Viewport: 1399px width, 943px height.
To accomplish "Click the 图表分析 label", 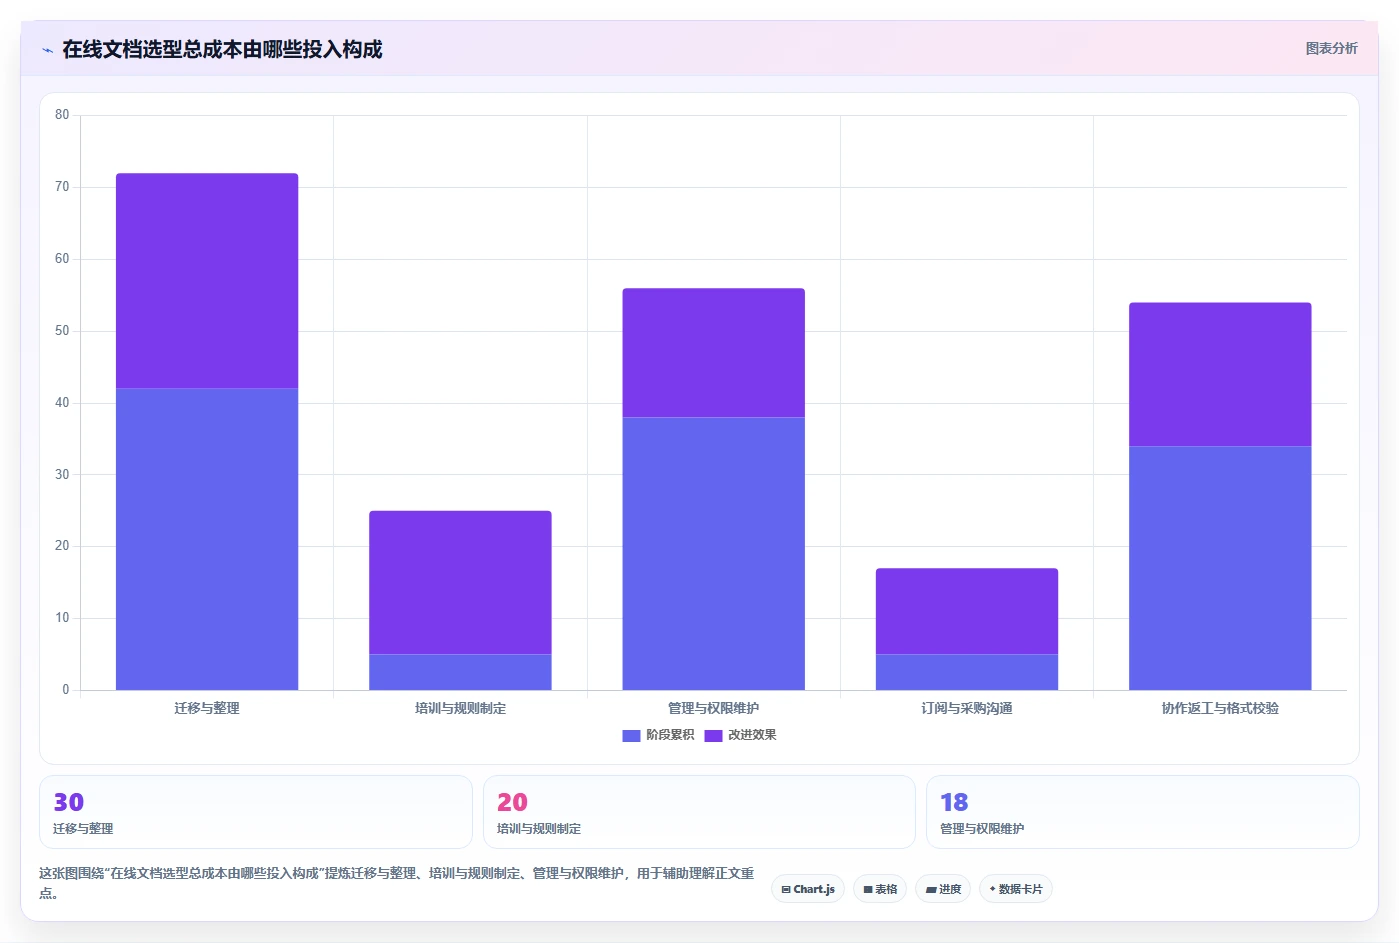I will [x=1331, y=48].
